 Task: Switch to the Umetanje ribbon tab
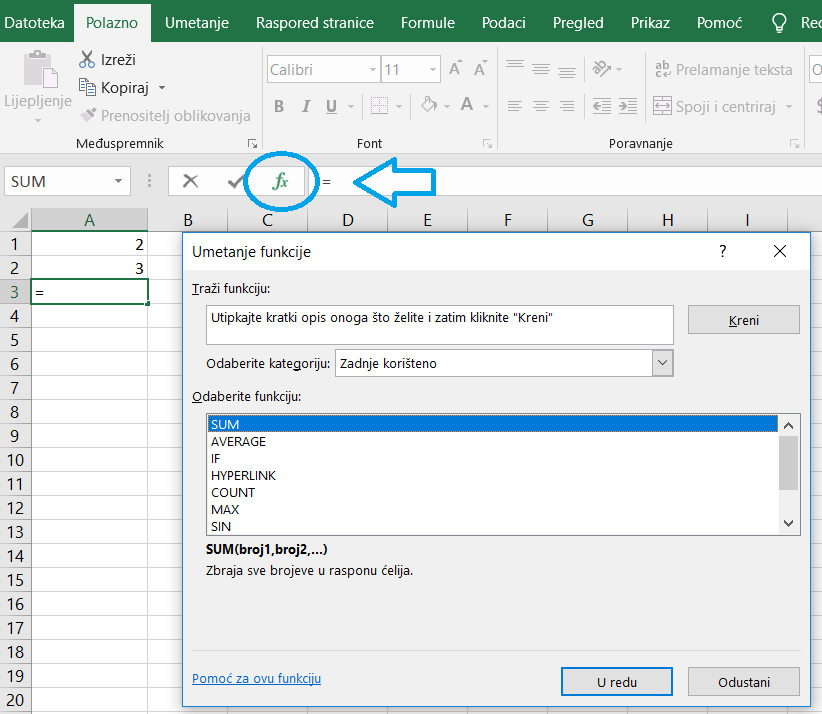[x=197, y=22]
